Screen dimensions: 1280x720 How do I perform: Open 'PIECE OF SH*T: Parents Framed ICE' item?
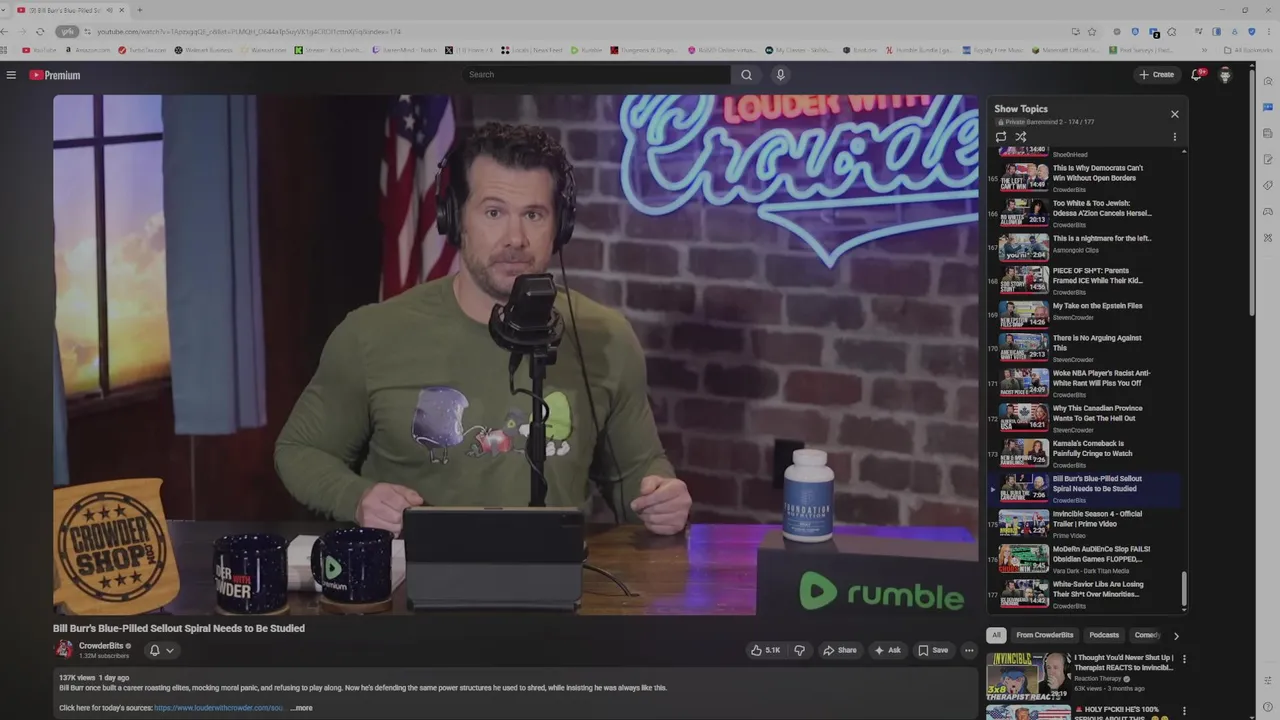point(1085,280)
